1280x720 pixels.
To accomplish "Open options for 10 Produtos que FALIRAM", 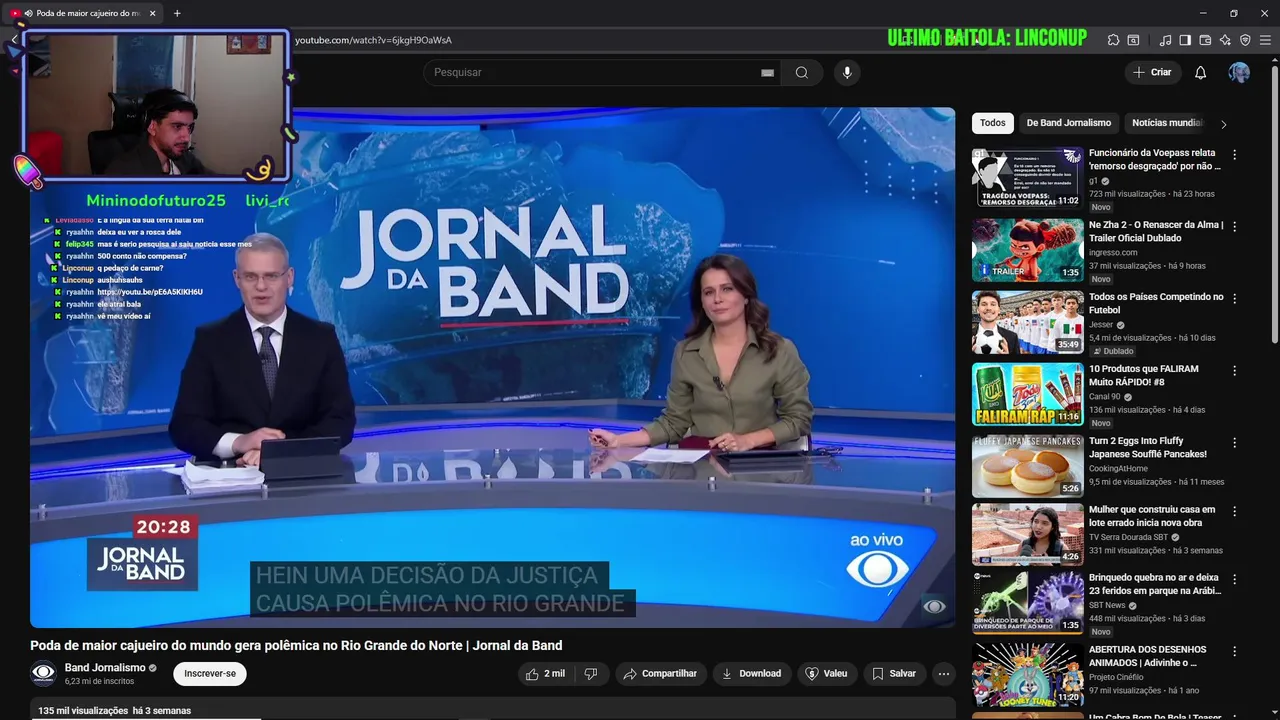I will [x=1234, y=371].
